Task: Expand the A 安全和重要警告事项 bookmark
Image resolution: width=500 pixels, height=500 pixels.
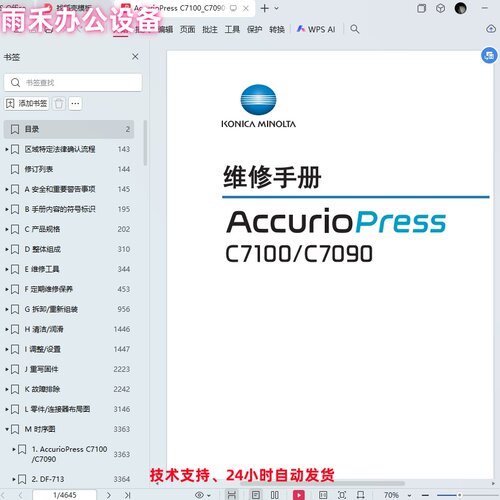Action: click(x=7, y=189)
